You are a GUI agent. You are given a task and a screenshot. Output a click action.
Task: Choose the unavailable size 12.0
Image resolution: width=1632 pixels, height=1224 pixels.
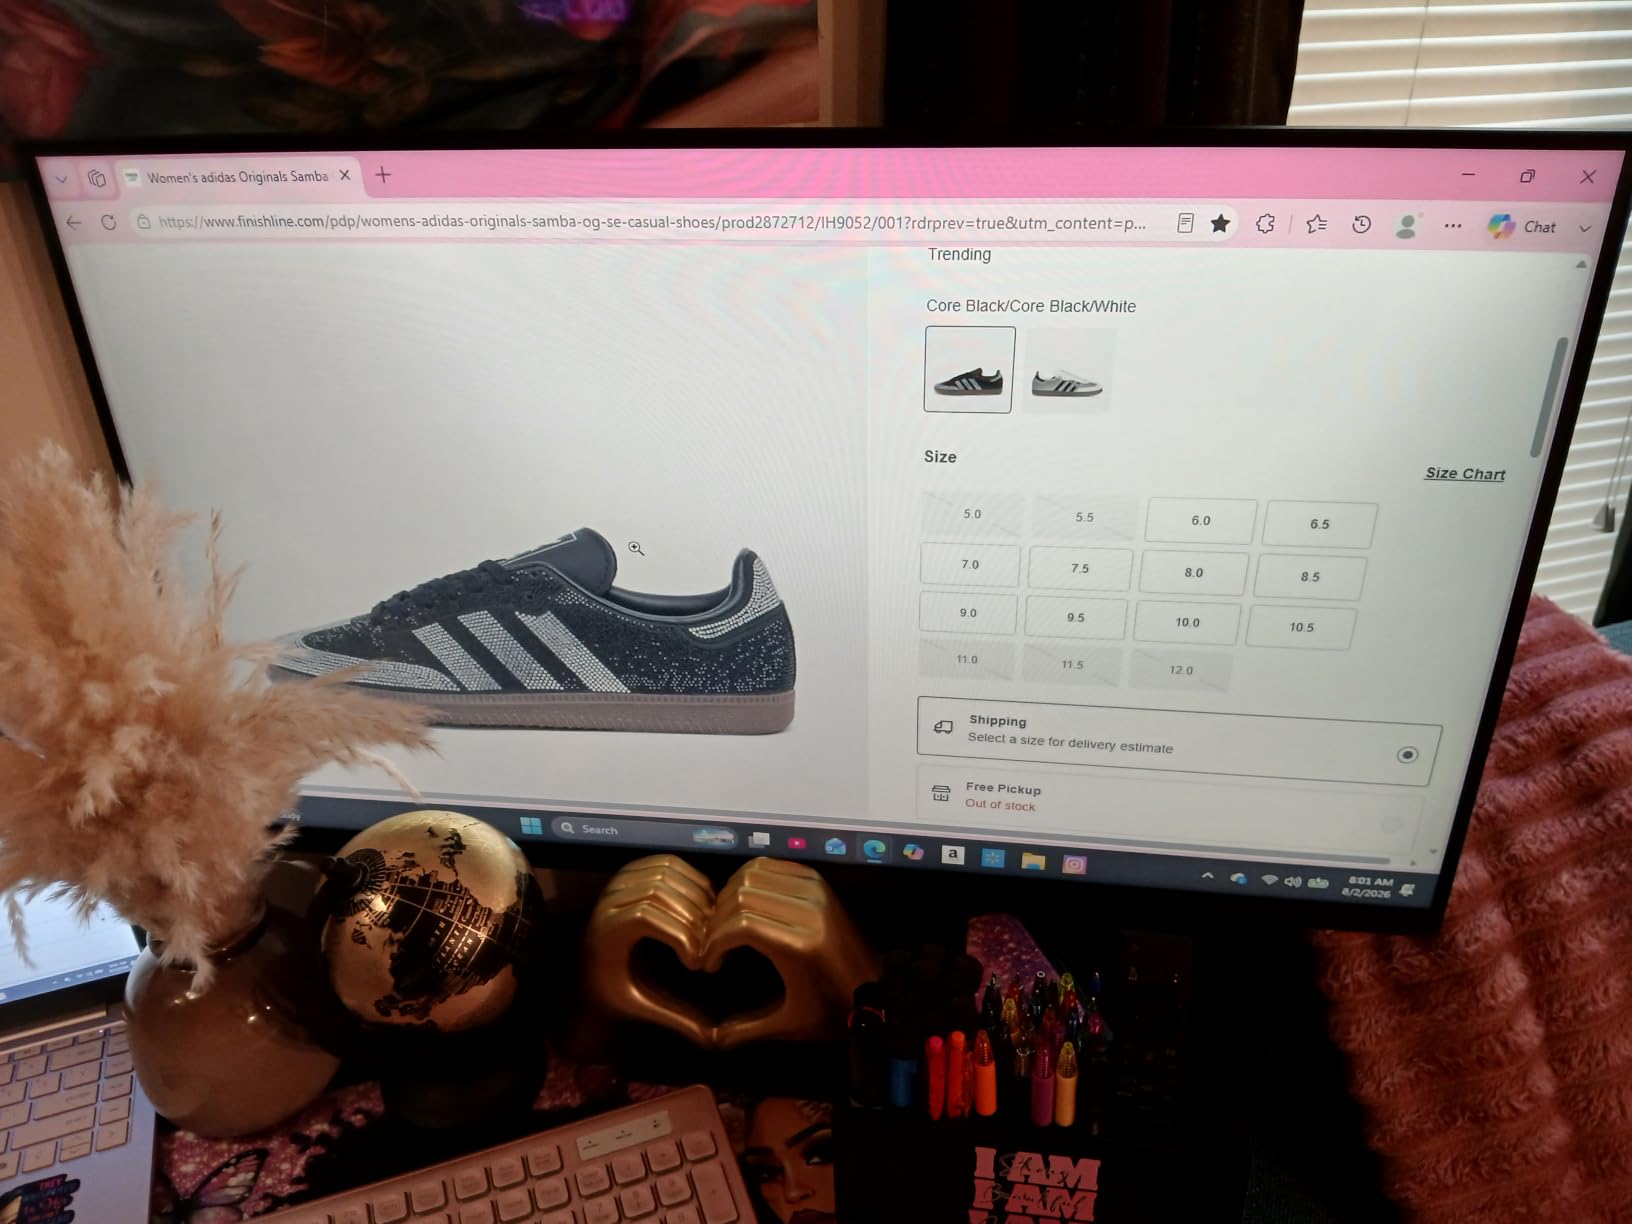(1181, 670)
